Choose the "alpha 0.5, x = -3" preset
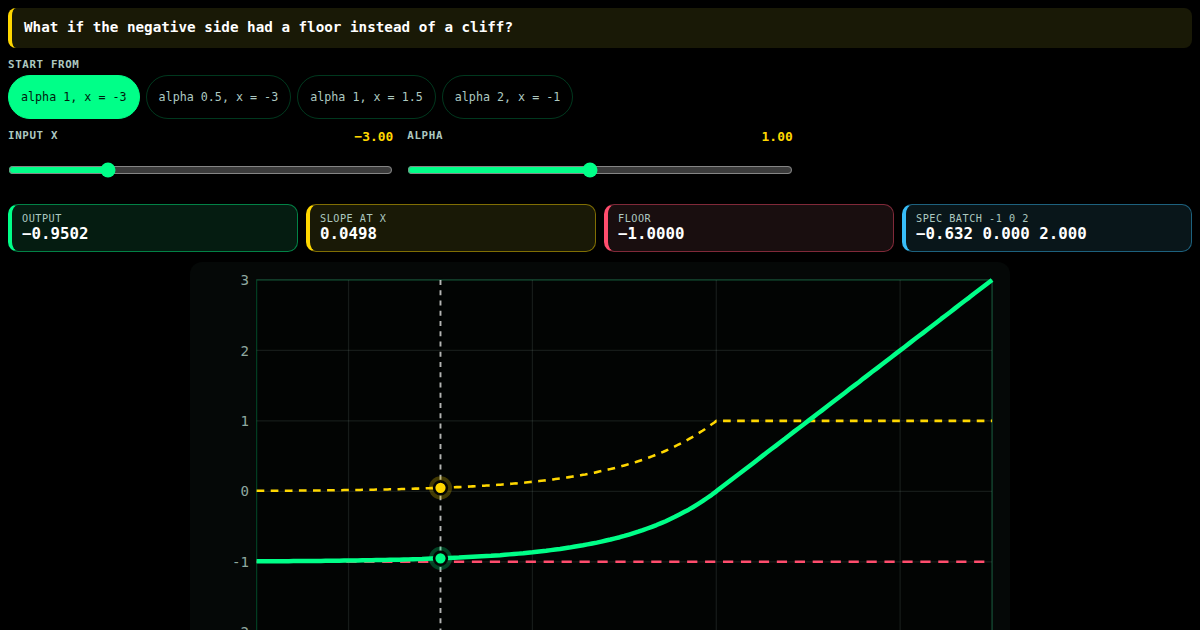Image resolution: width=1200 pixels, height=630 pixels. click(218, 97)
